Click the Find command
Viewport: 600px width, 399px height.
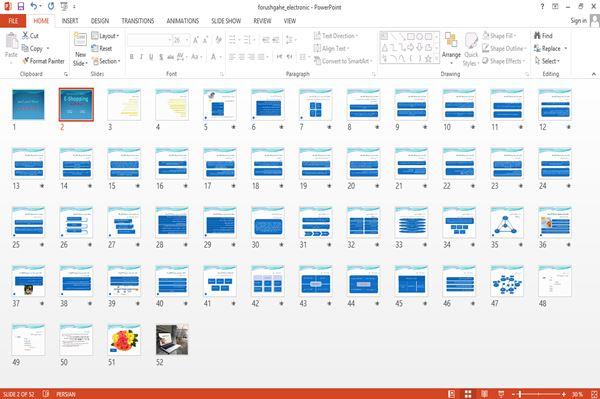click(543, 36)
